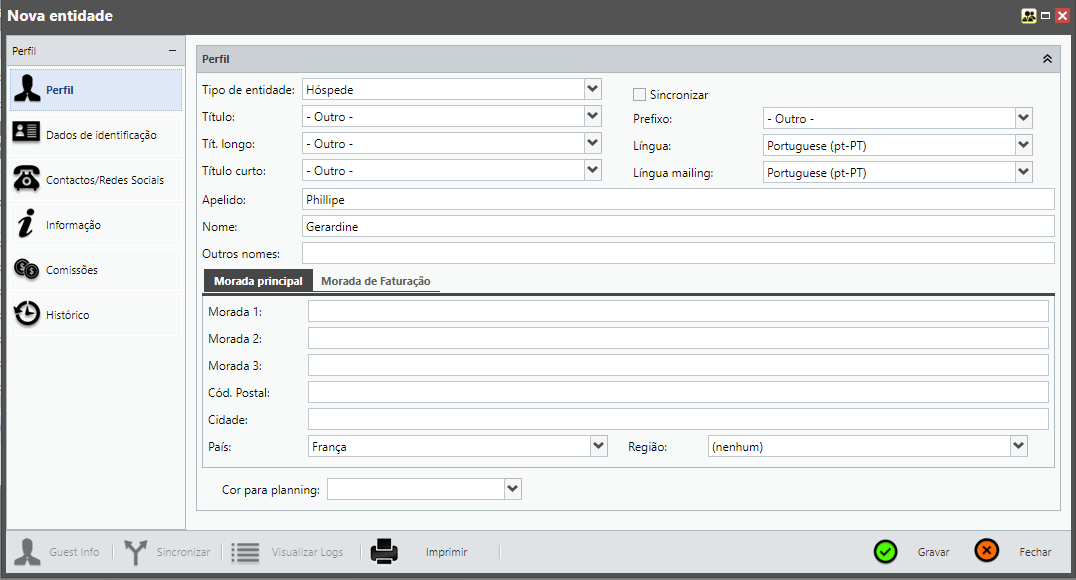Viewport: 1076px width, 580px height.
Task: Open the Língua mailing dropdown arrow
Action: 1022,172
